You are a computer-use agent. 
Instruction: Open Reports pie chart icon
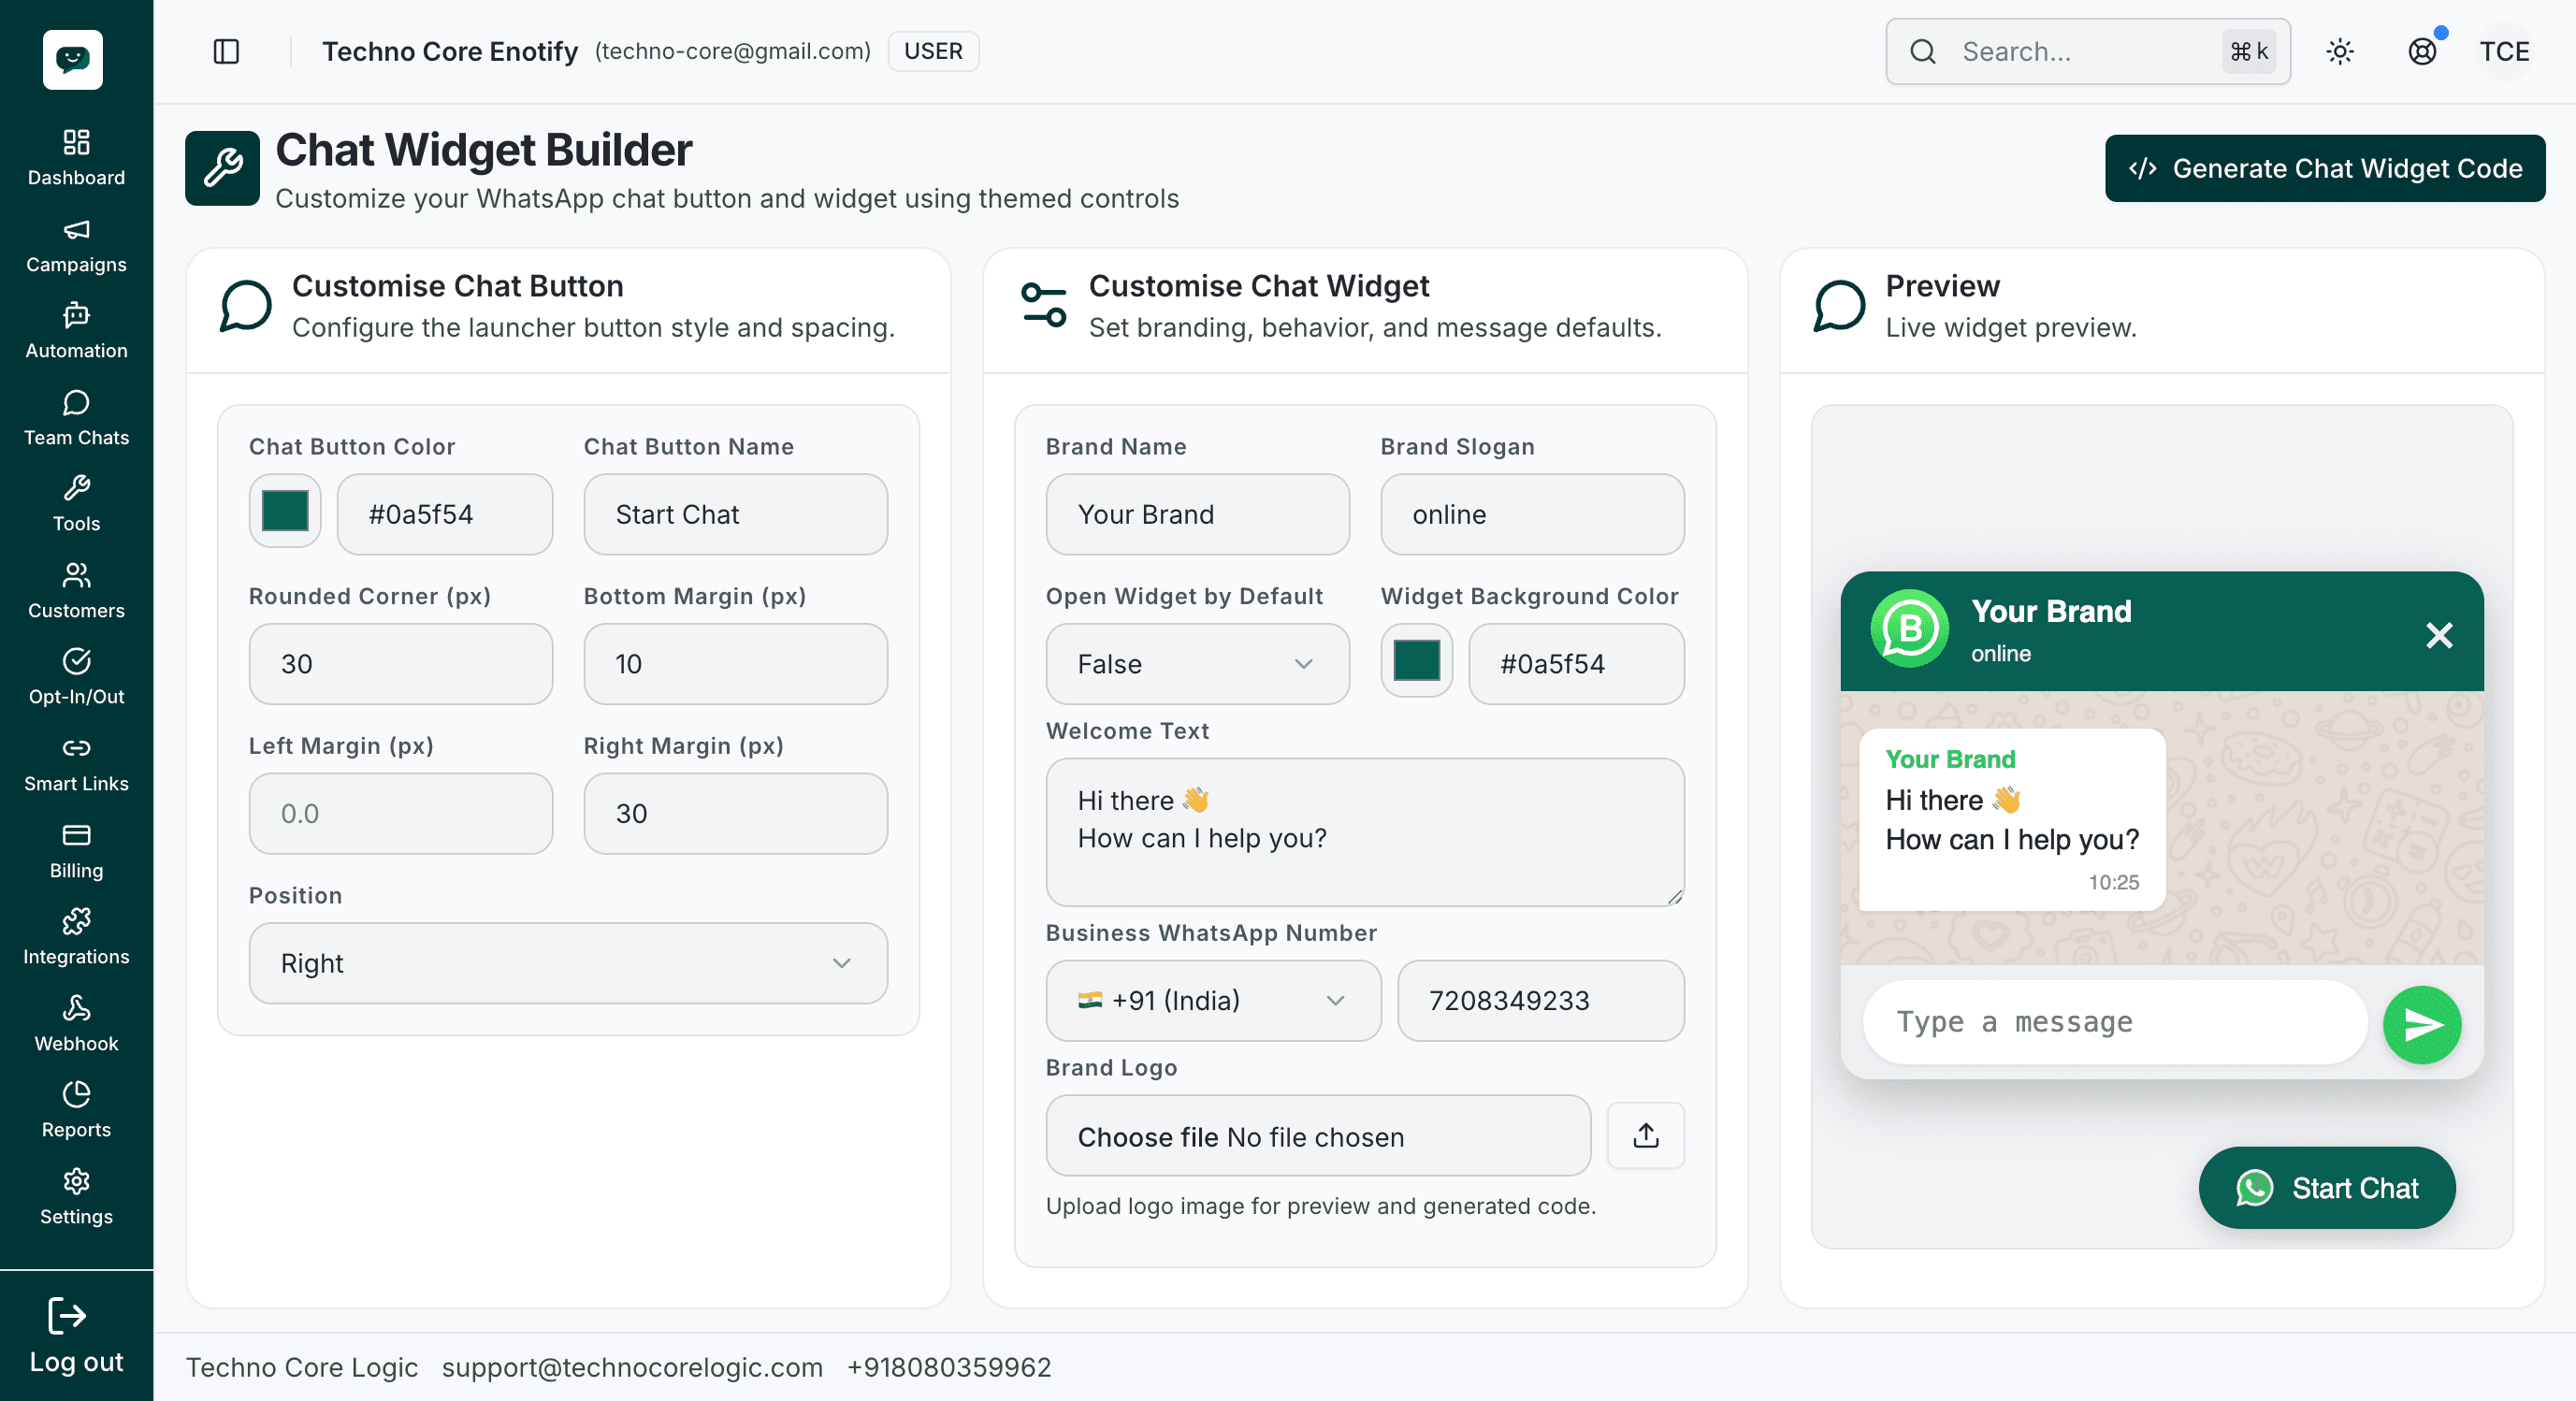click(x=76, y=1094)
